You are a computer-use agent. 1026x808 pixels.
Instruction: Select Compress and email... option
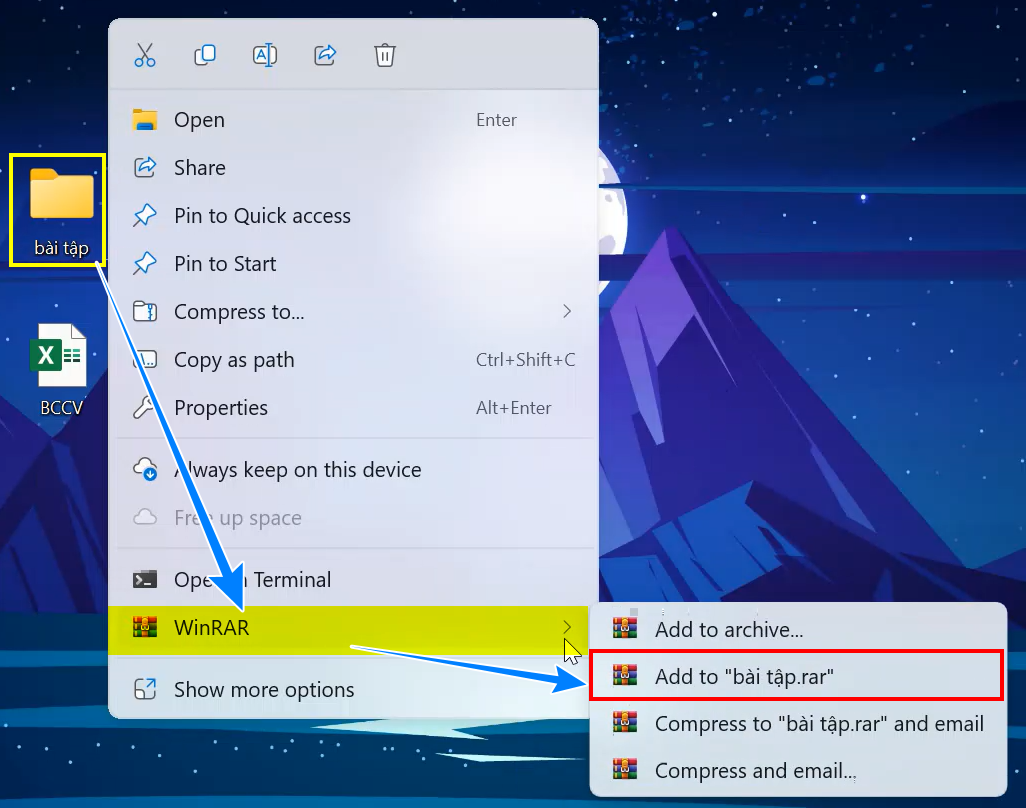point(755,771)
